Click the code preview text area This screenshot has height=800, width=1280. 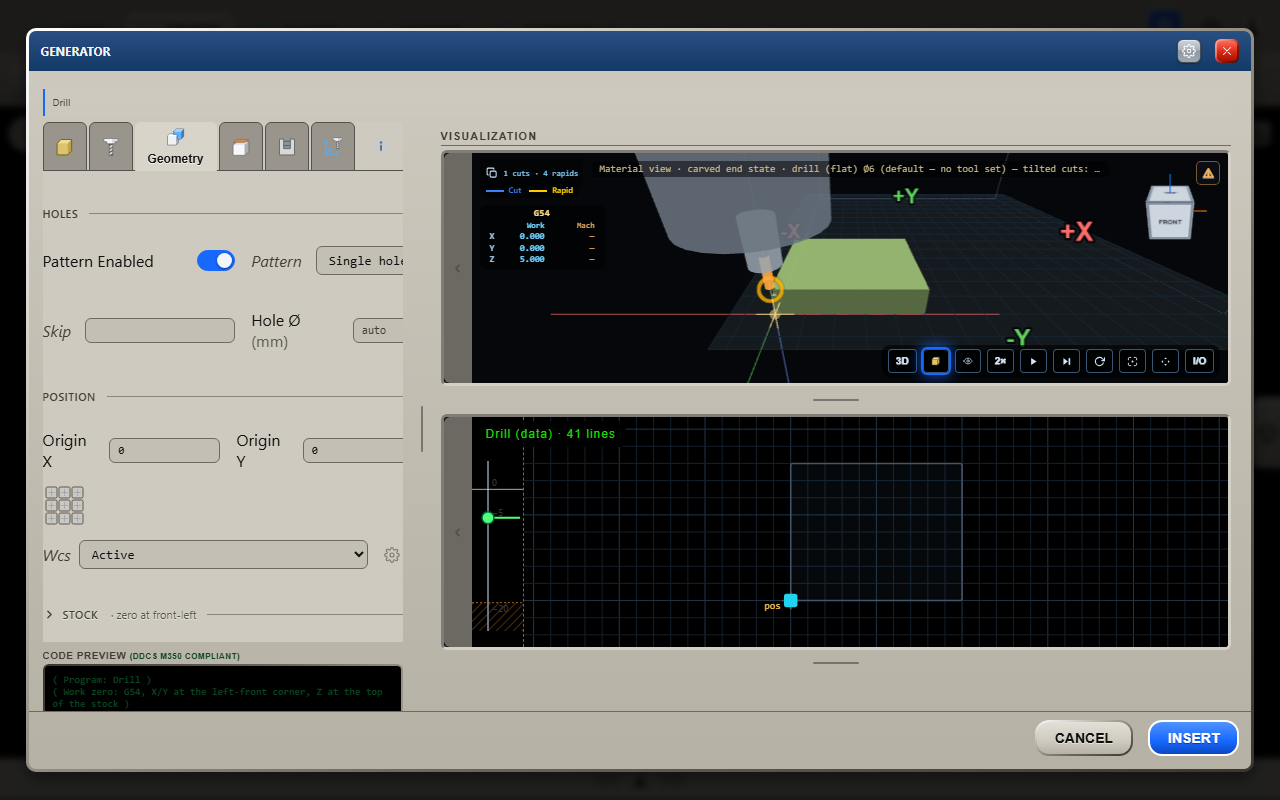tap(223, 688)
